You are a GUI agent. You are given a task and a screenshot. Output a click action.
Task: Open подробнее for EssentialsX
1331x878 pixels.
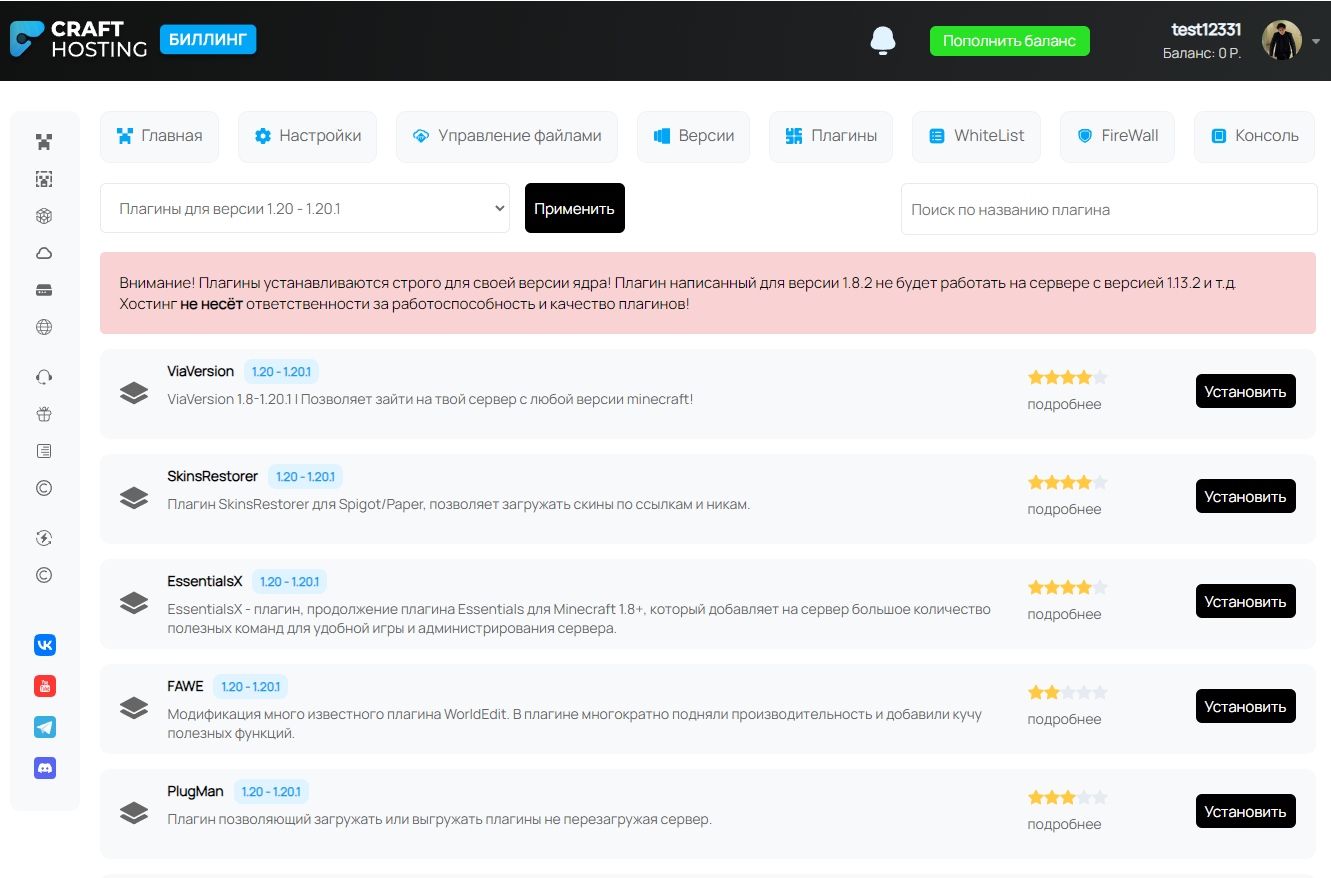[1064, 614]
